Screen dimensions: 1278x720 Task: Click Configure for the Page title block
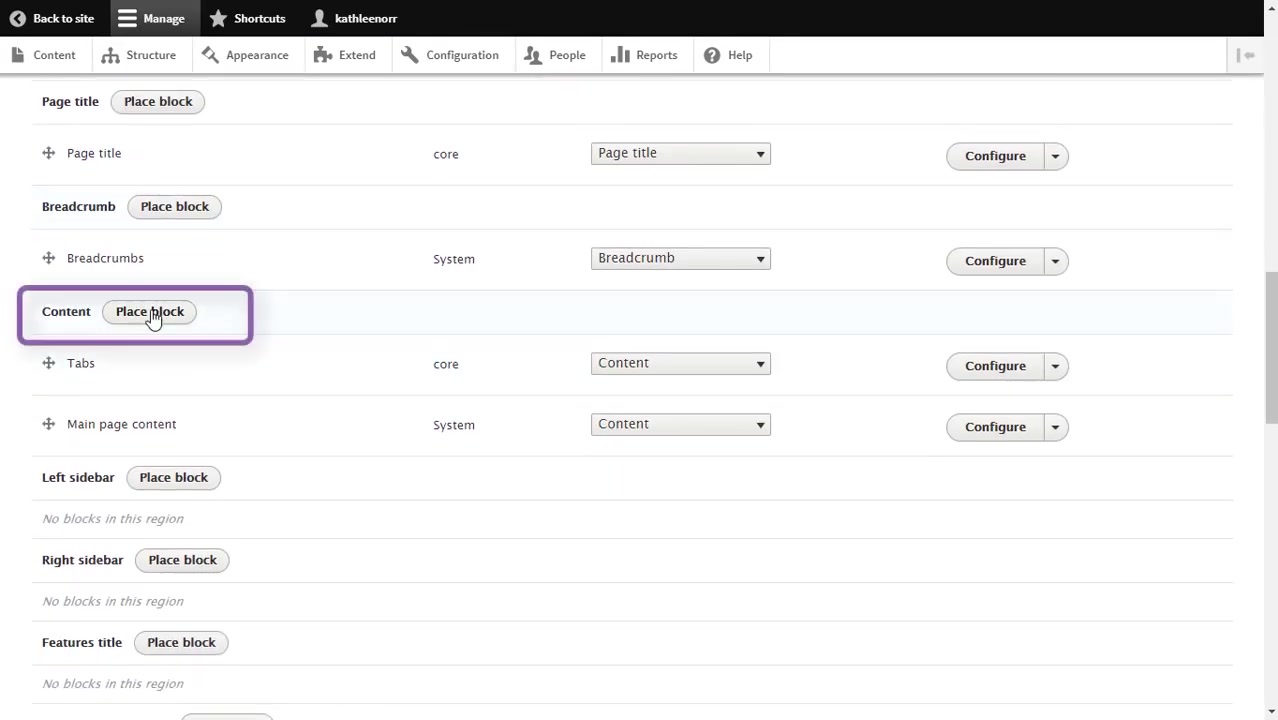995,156
